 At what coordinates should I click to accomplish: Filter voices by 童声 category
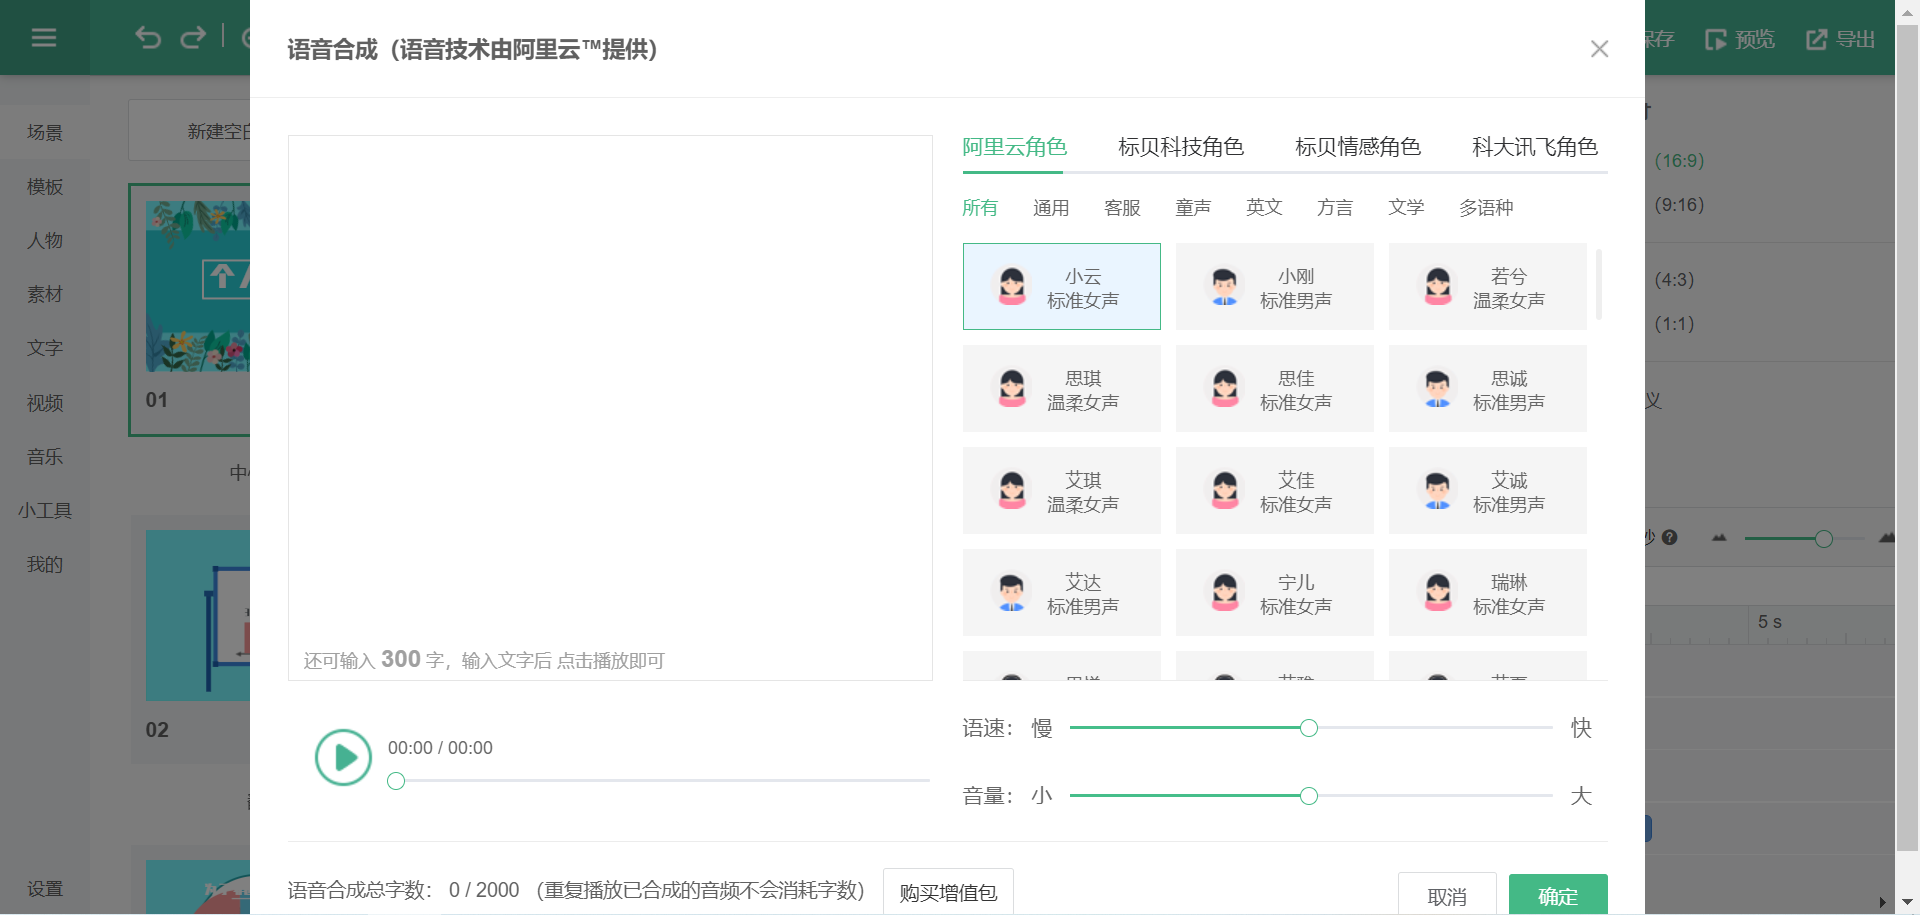point(1192,207)
